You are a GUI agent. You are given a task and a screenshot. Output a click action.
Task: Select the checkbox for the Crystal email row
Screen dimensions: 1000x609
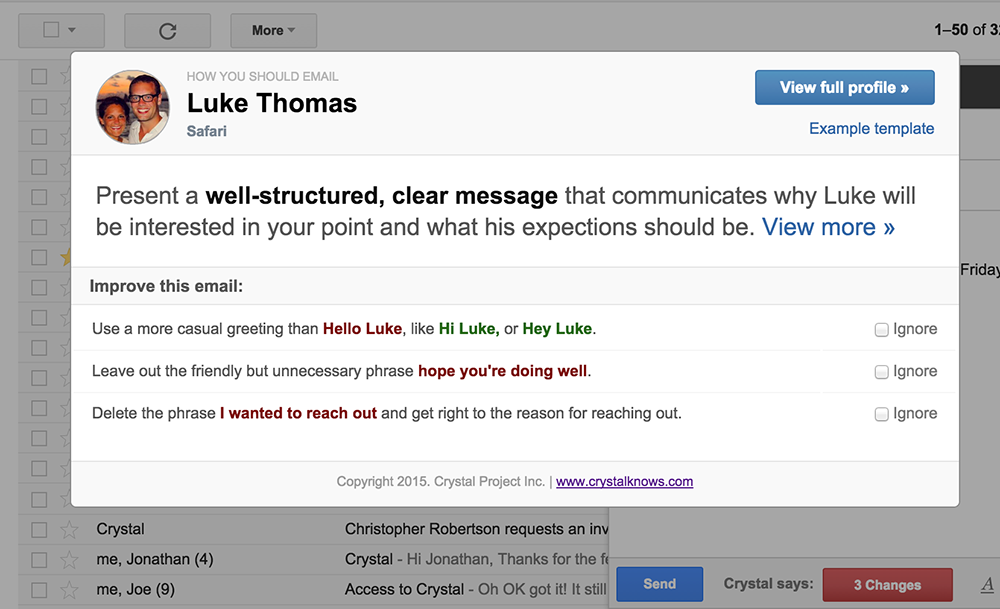[40, 529]
